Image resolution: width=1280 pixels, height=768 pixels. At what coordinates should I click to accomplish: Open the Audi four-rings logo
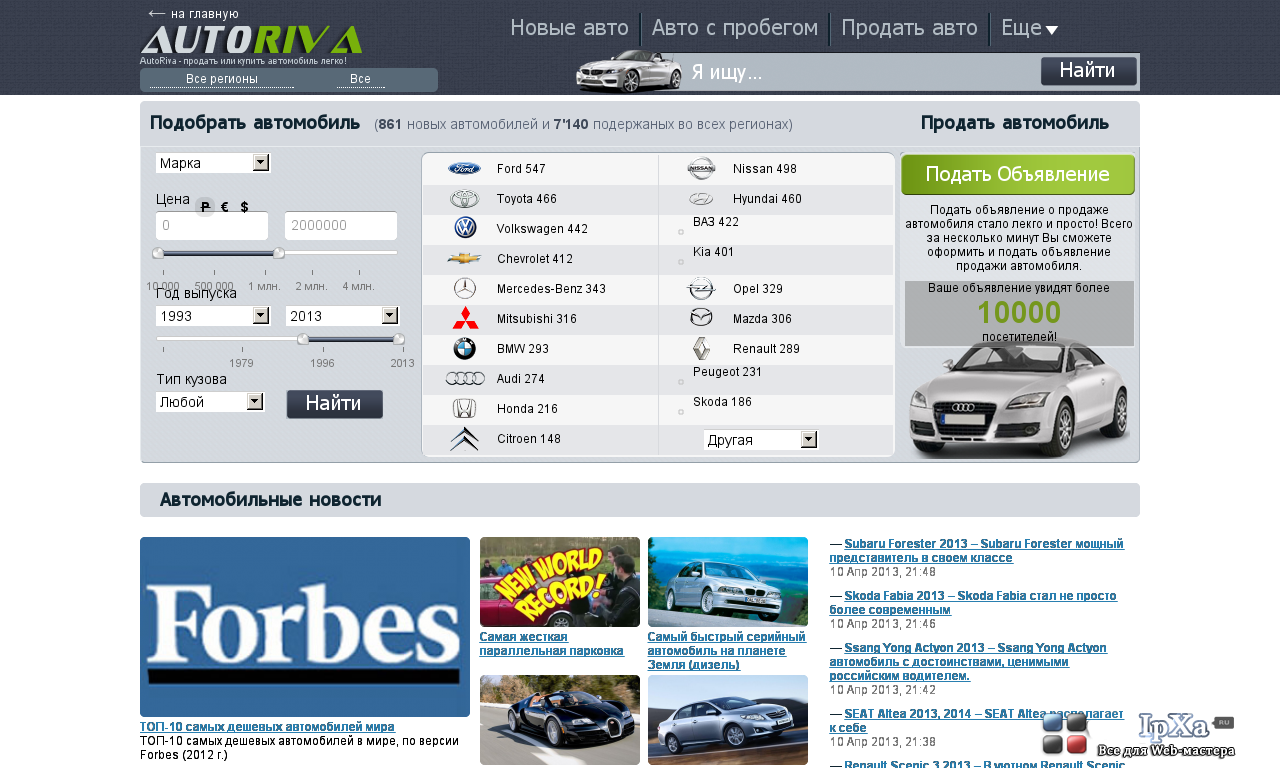point(465,379)
